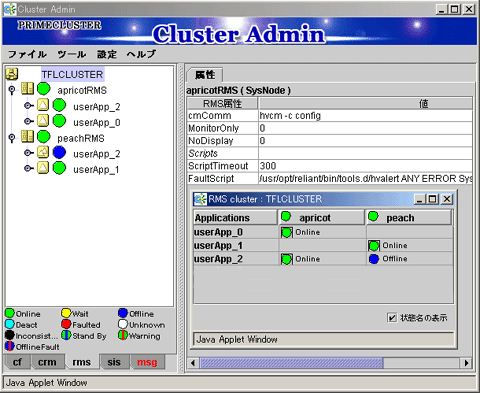Click the ScriptTimeout value 300
This screenshot has width=480, height=393.
(268, 166)
